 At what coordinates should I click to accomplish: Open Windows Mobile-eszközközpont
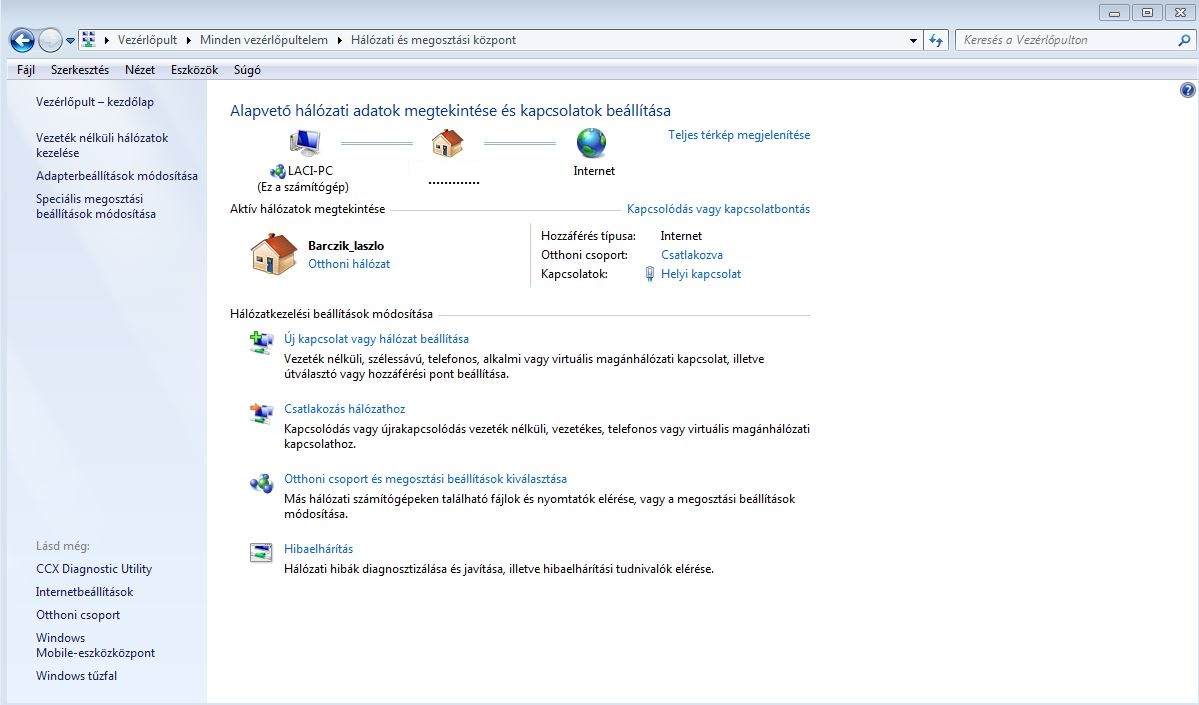[x=96, y=645]
